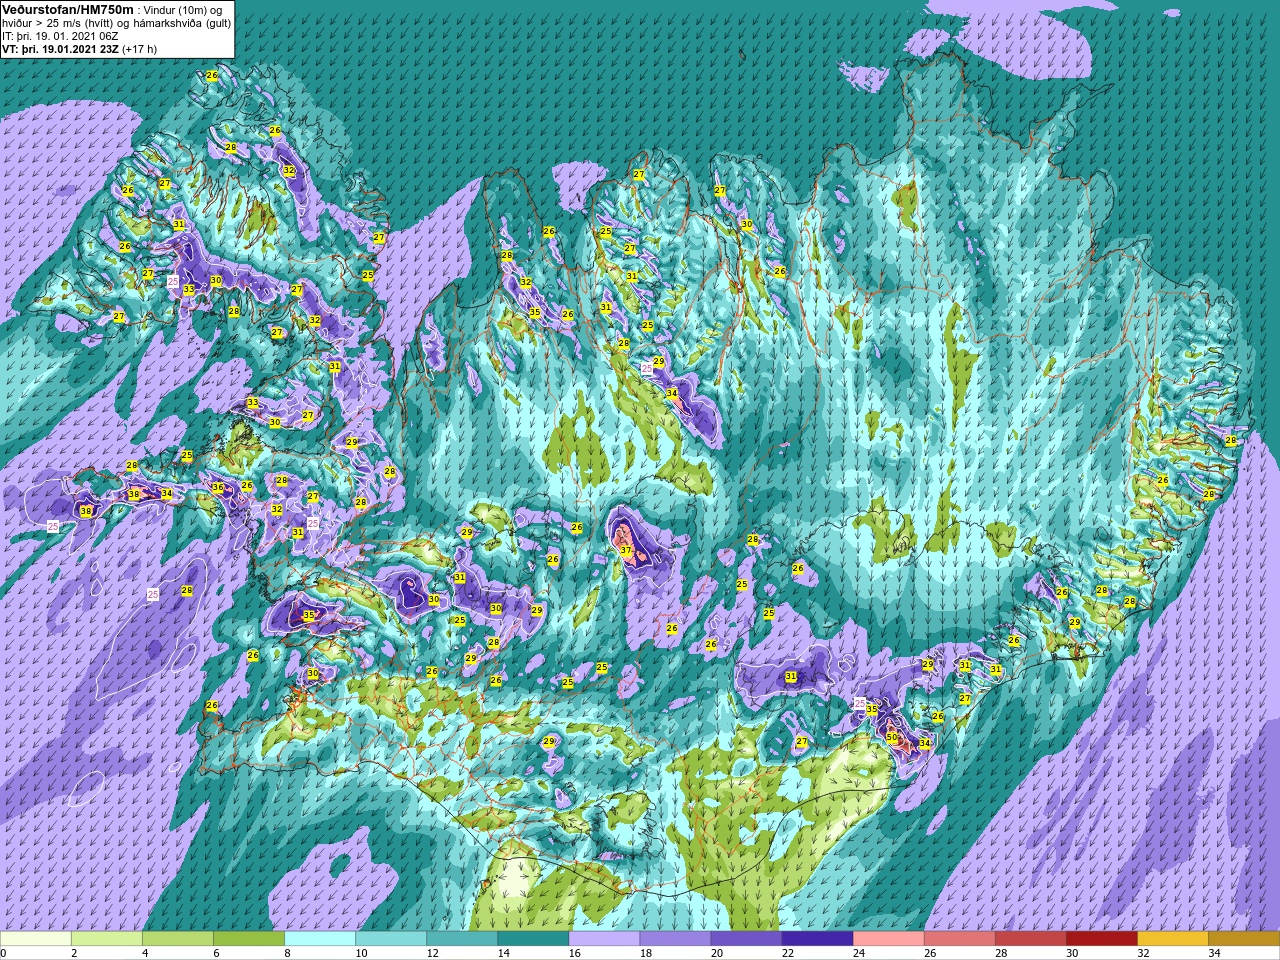Pick the dark teal 14–16 legend swatch
This screenshot has height=960, width=1280.
click(x=533, y=939)
